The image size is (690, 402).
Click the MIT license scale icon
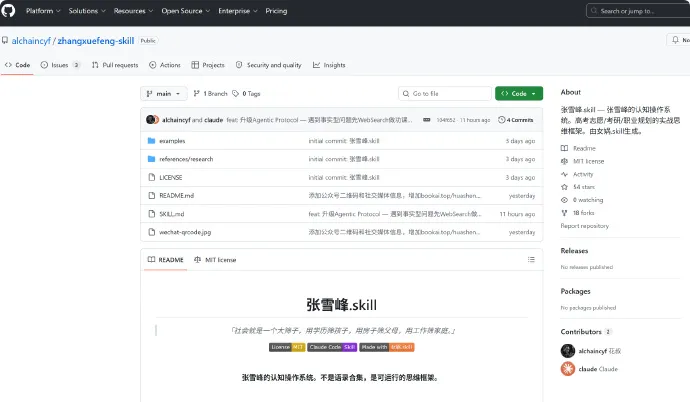coord(565,161)
